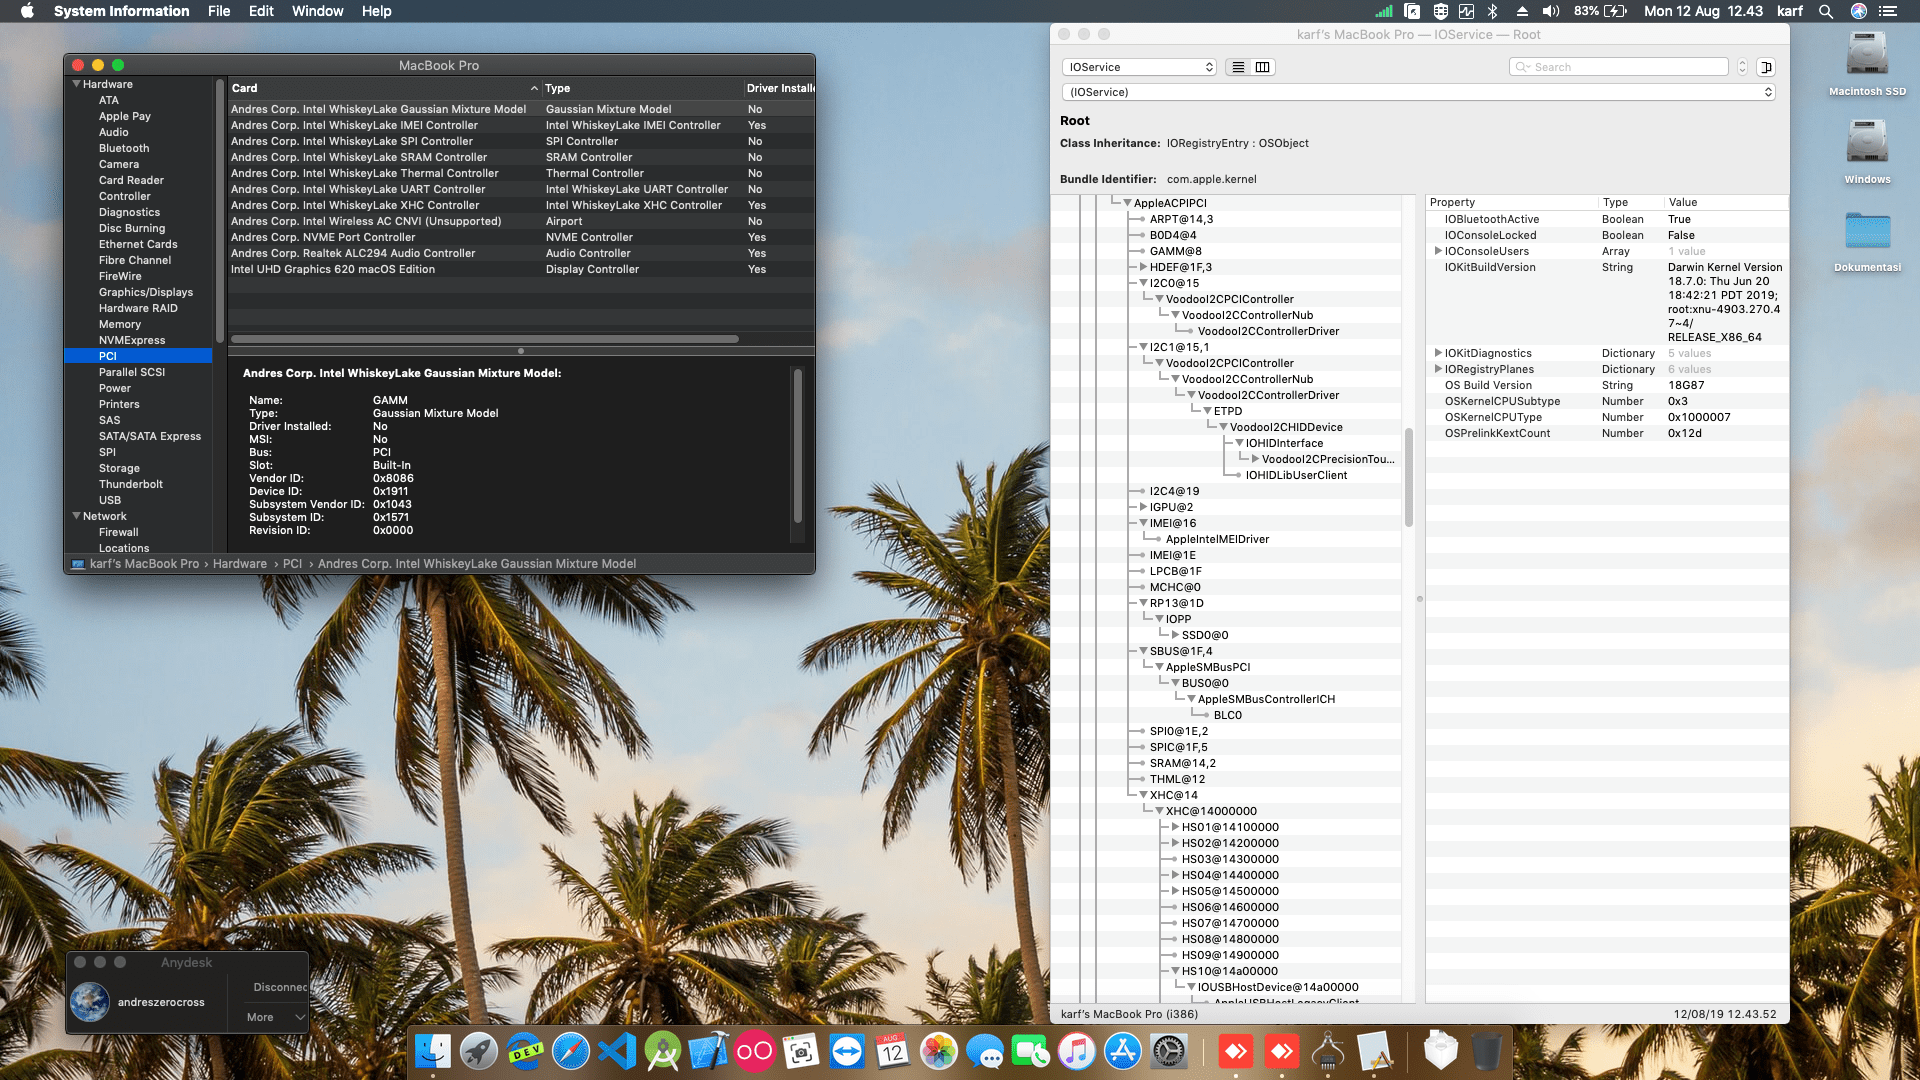Open the Edit menu
Viewport: 1920px width, 1080px height.
point(261,11)
